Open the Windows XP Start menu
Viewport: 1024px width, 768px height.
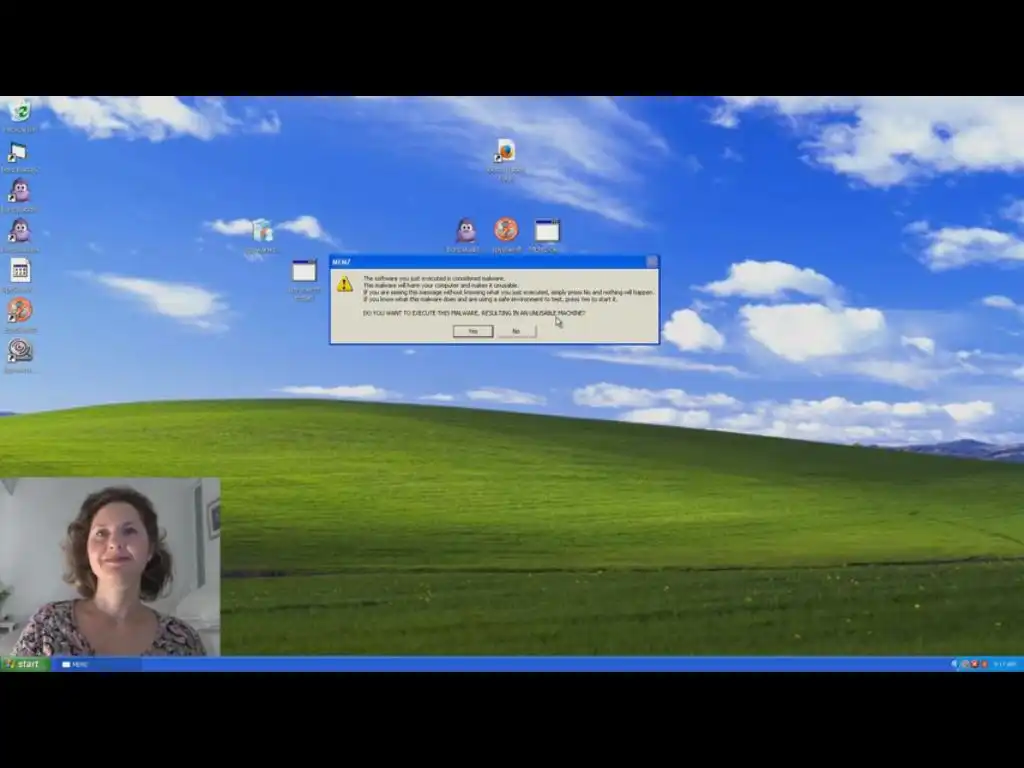[25, 664]
